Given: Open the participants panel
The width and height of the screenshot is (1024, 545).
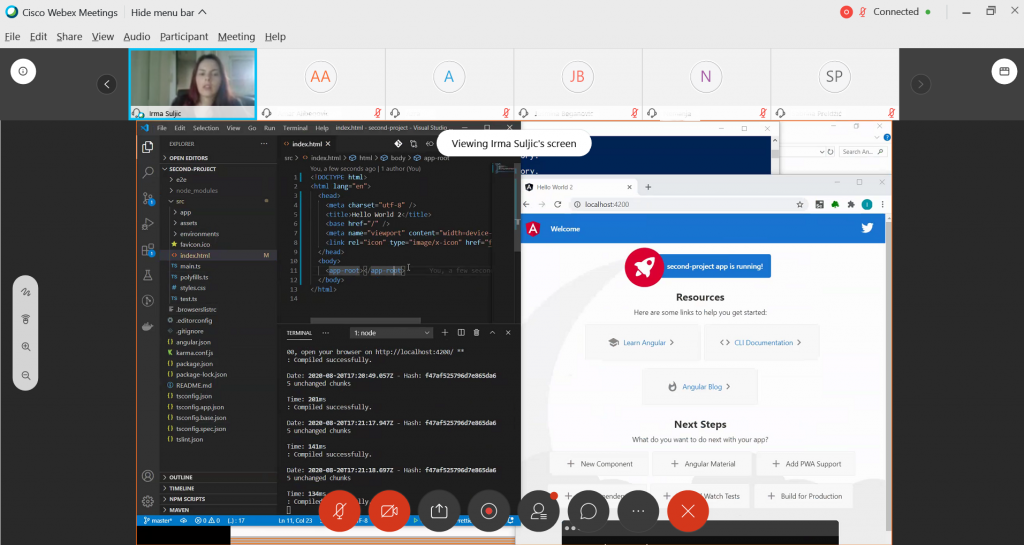Looking at the screenshot, I should click(539, 511).
